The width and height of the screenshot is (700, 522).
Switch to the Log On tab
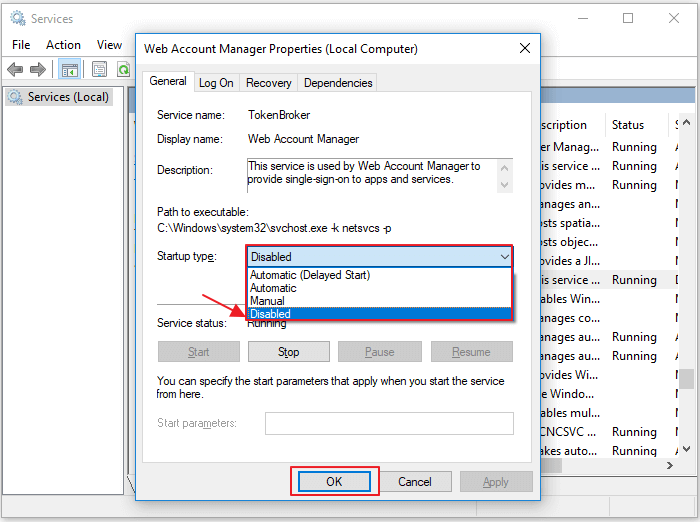(x=216, y=83)
